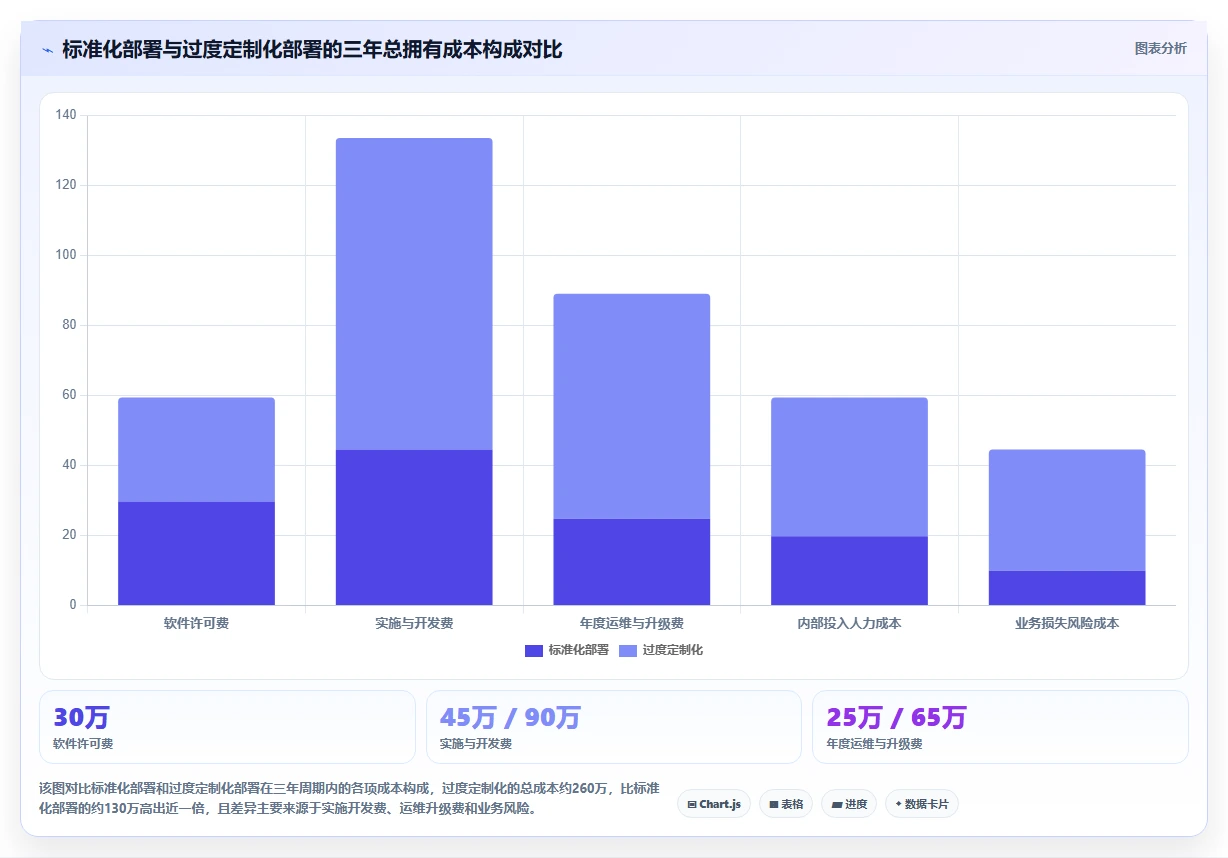1228x858 pixels.
Task: Click the 30万 stat card value
Action: [81, 717]
